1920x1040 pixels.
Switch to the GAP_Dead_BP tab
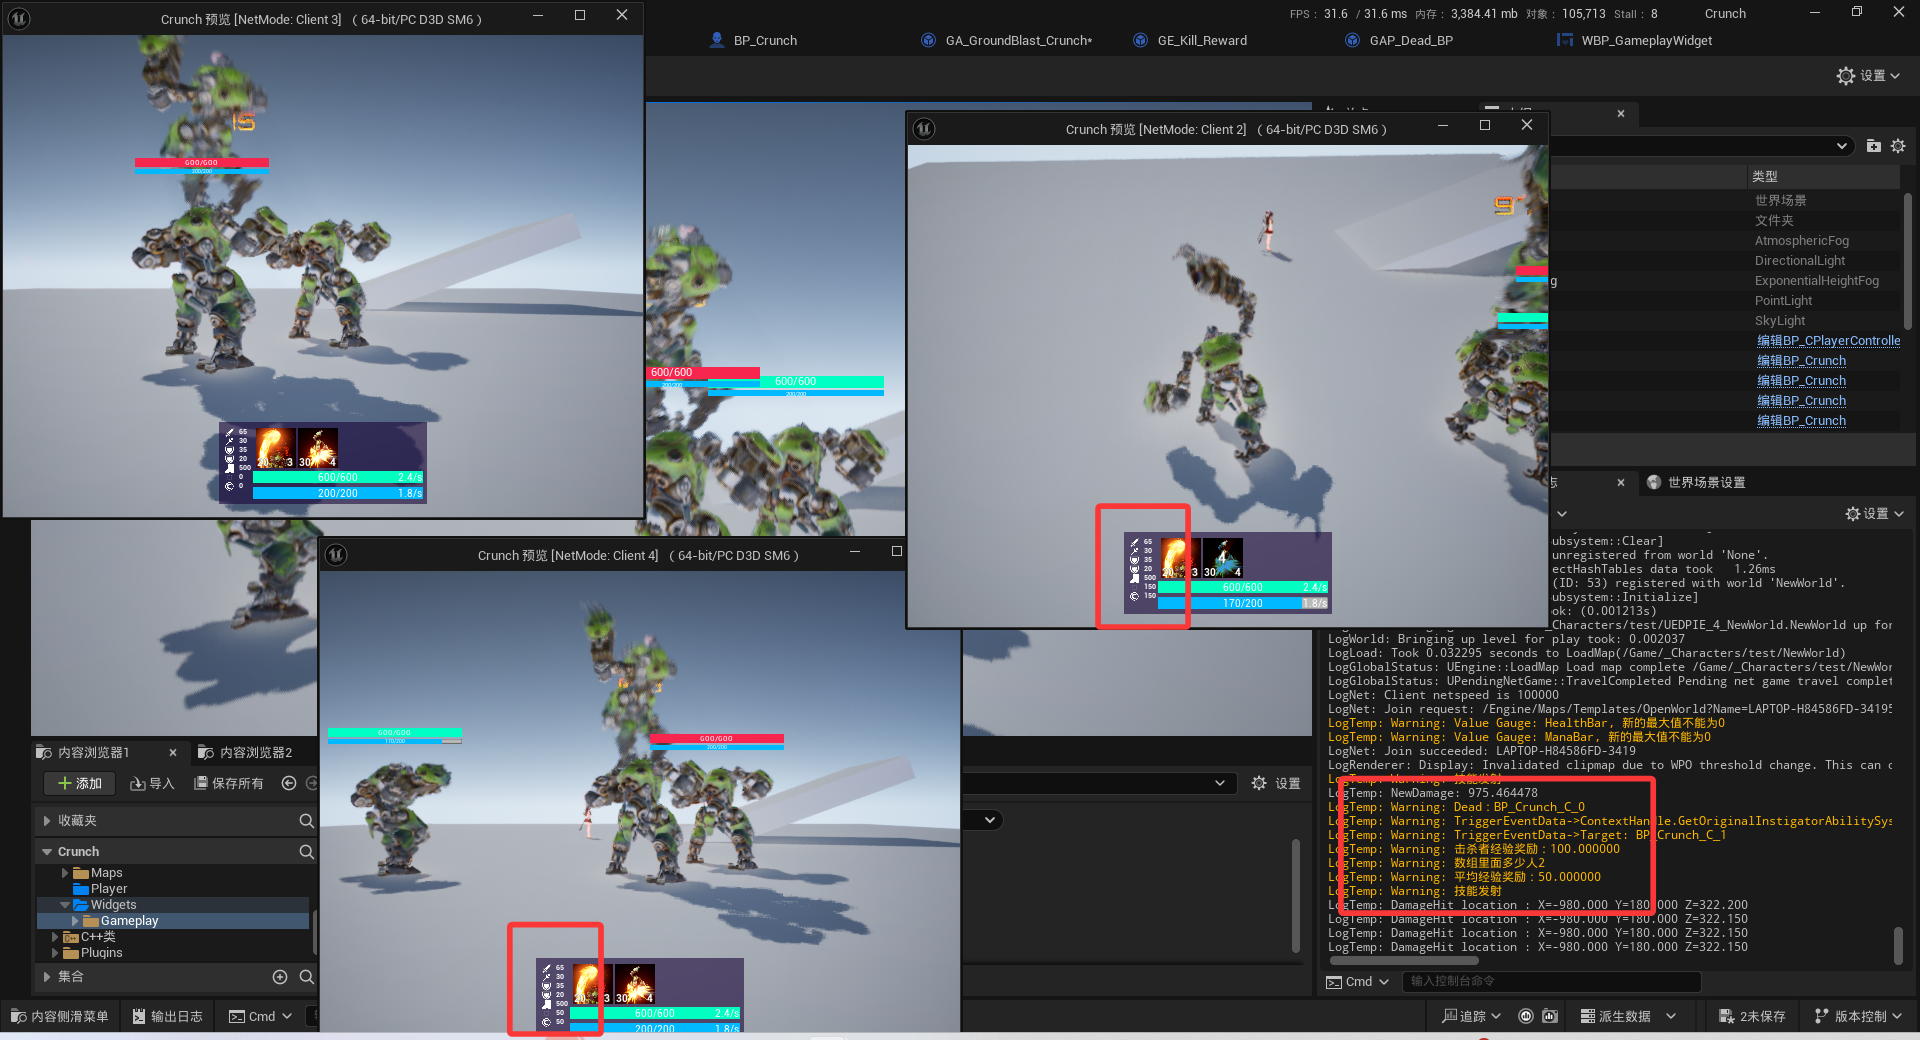click(x=1399, y=40)
